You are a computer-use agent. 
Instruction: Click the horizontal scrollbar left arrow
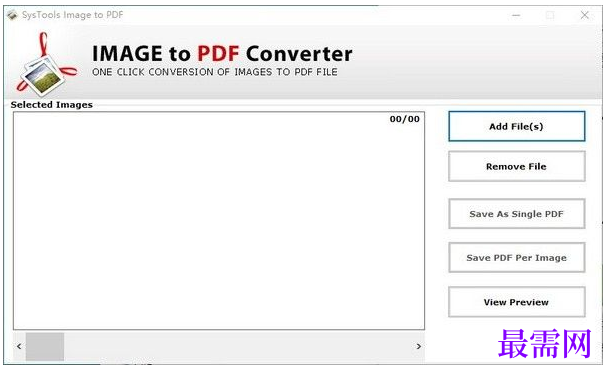[19, 346]
